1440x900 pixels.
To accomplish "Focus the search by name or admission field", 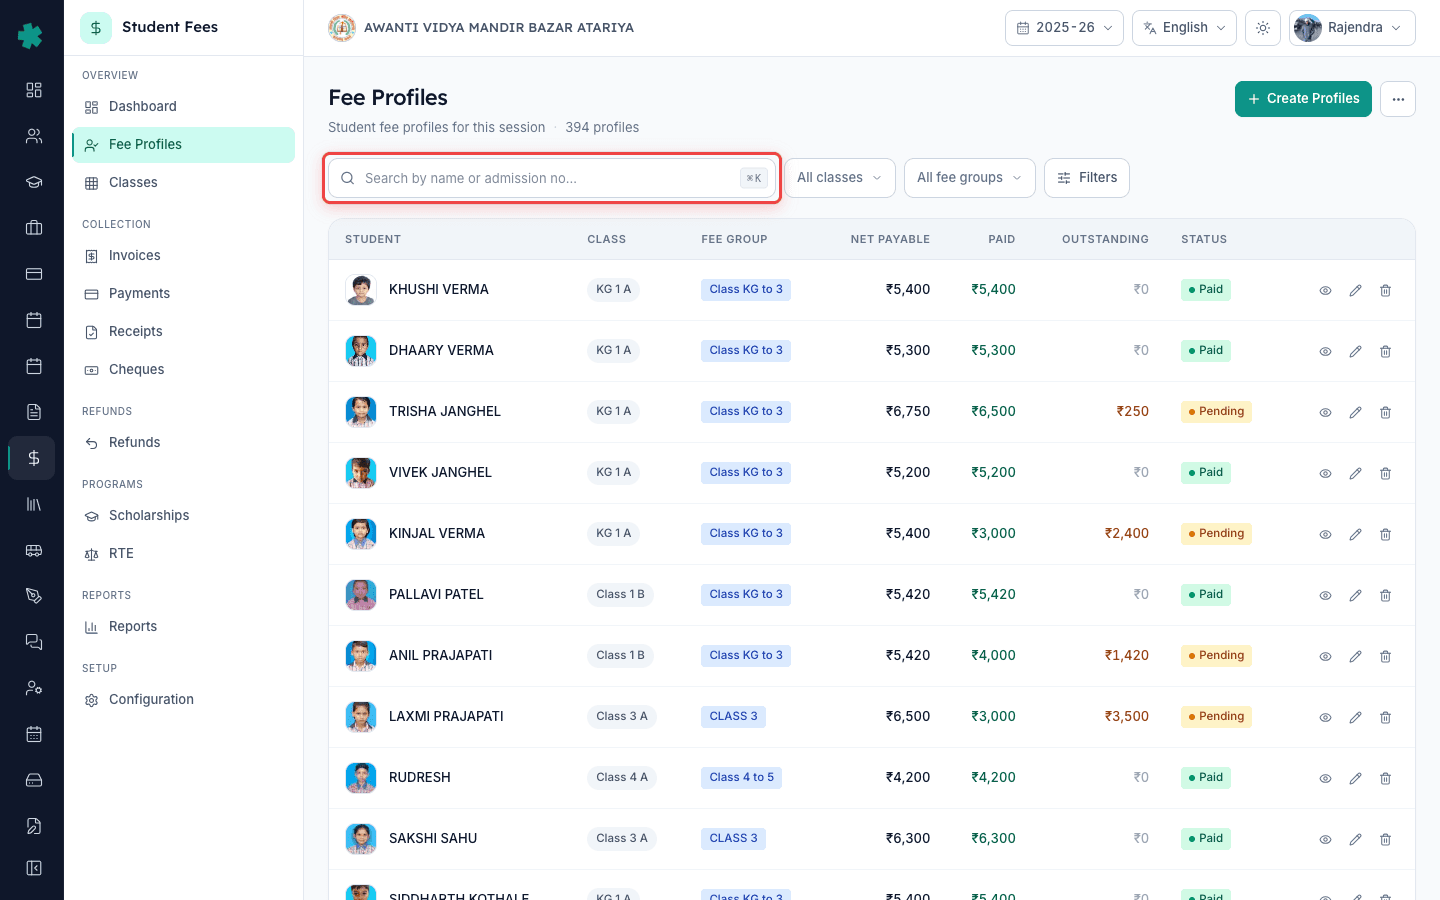I will 552,178.
